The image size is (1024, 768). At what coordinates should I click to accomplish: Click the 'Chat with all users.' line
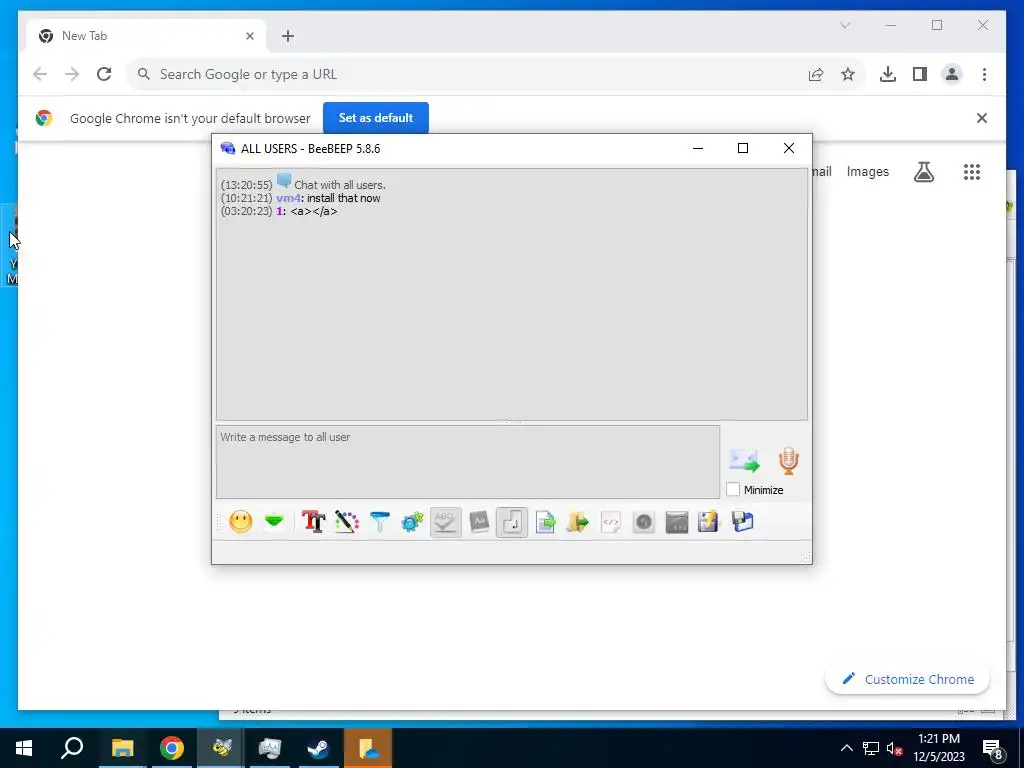pyautogui.click(x=340, y=185)
